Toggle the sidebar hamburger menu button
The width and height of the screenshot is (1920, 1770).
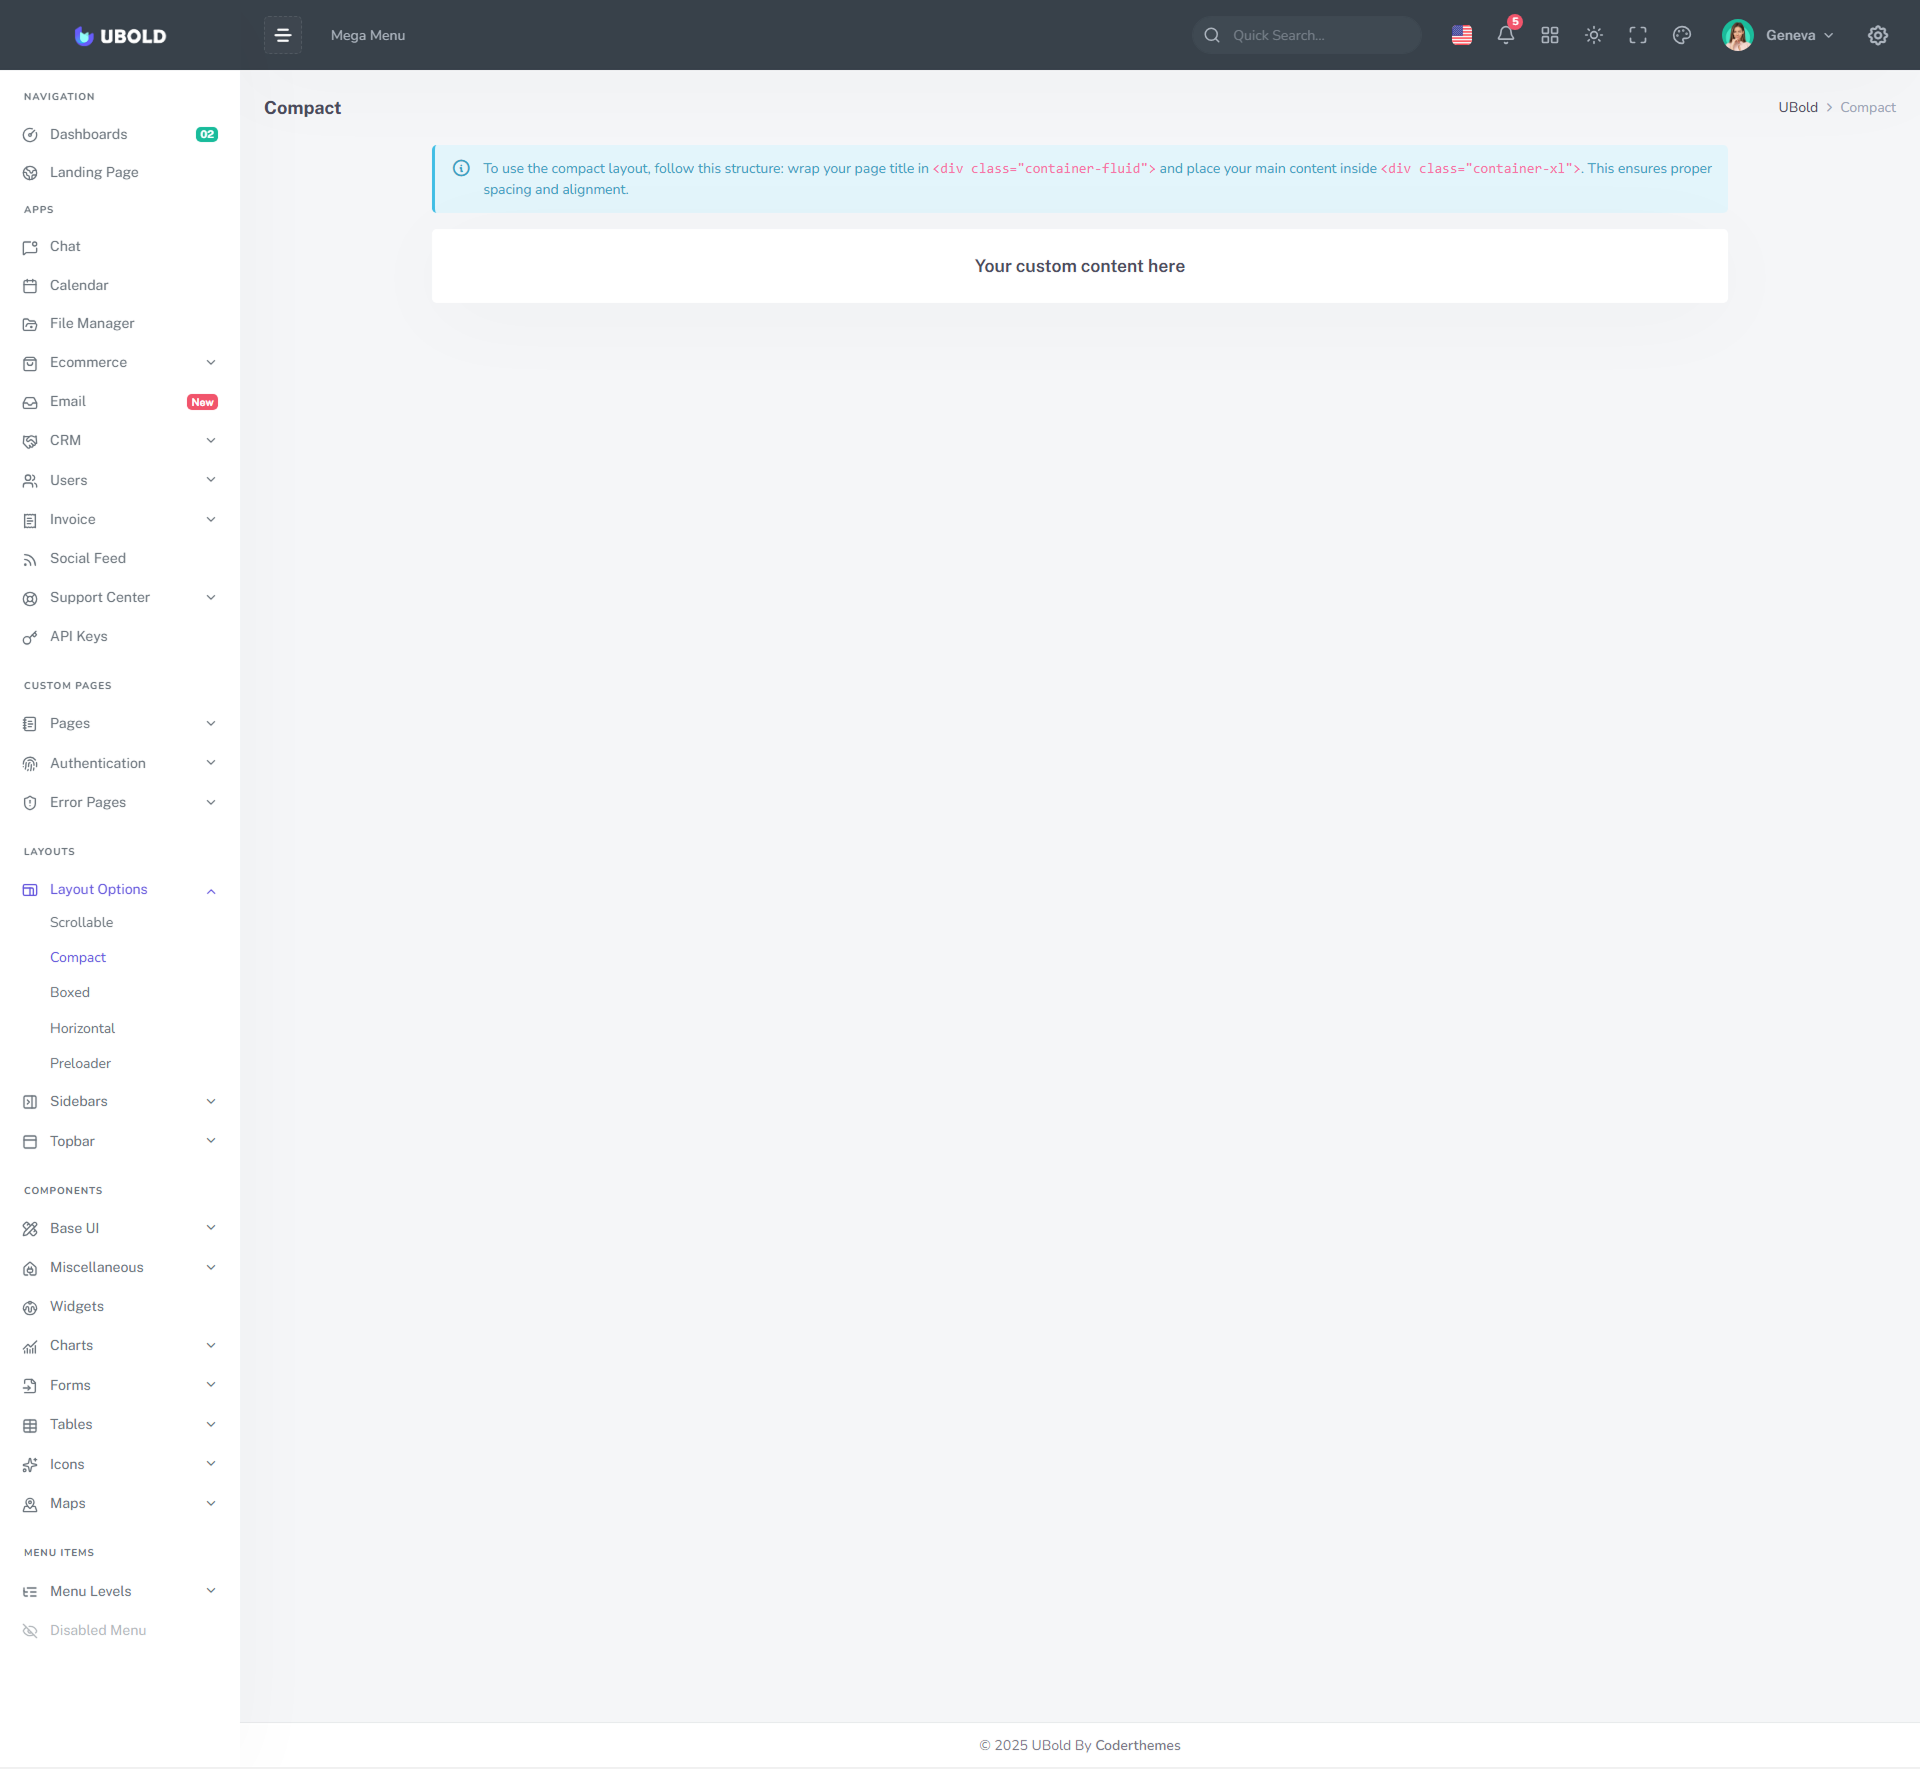(283, 35)
